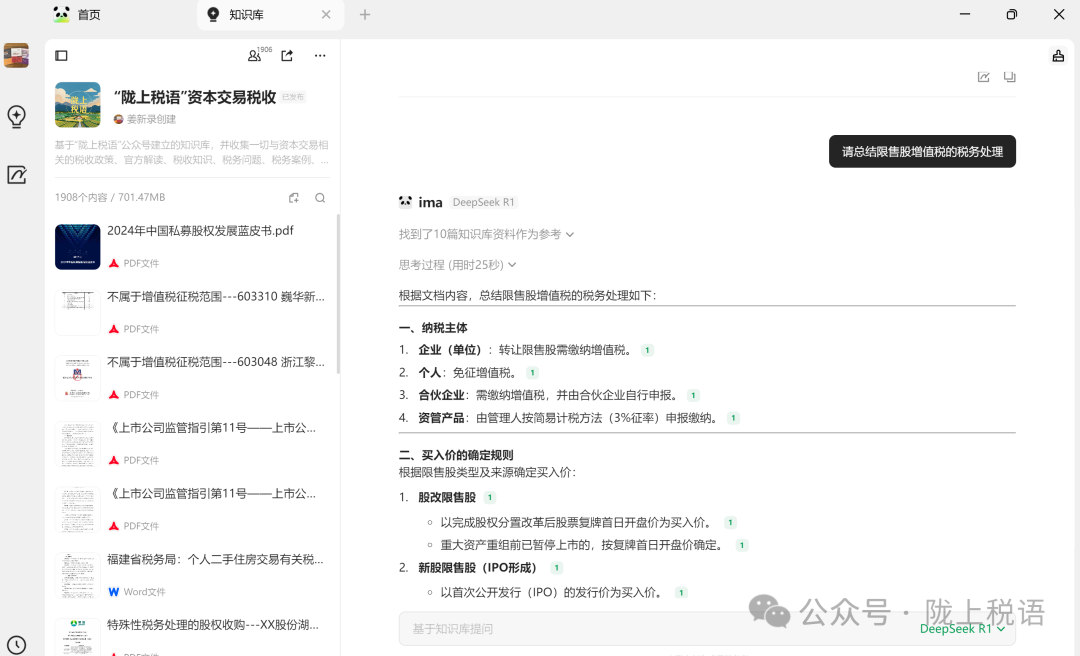
Task: Click the copy icon above the chat
Action: (1010, 77)
